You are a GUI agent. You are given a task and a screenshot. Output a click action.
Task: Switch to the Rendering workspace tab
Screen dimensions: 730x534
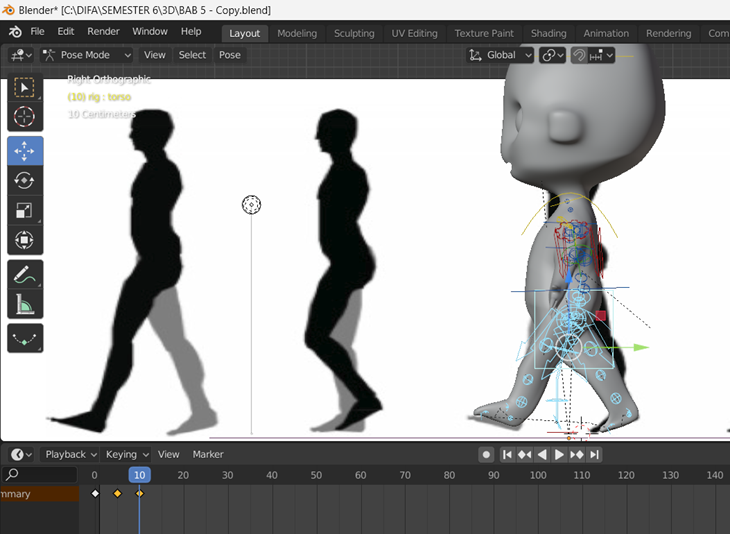tap(669, 34)
